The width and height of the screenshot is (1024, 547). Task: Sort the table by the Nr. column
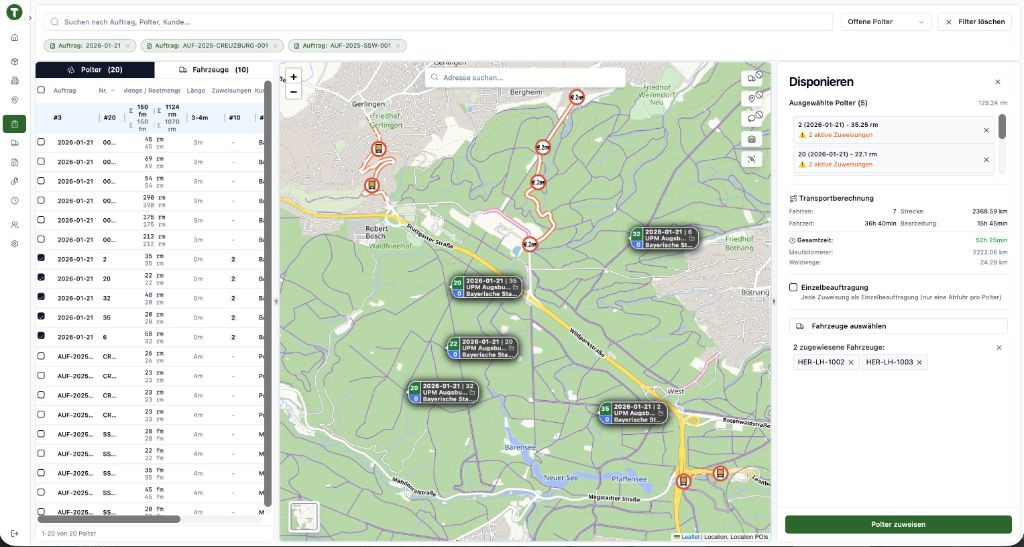(x=104, y=90)
